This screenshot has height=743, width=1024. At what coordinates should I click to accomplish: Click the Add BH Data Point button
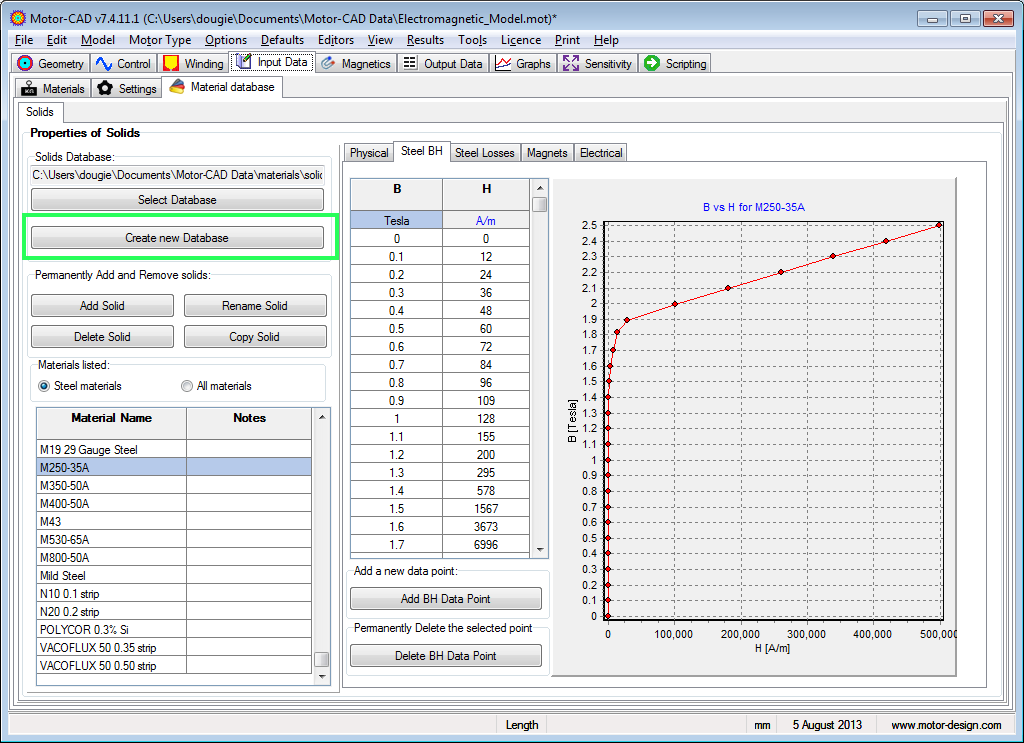click(x=445, y=599)
